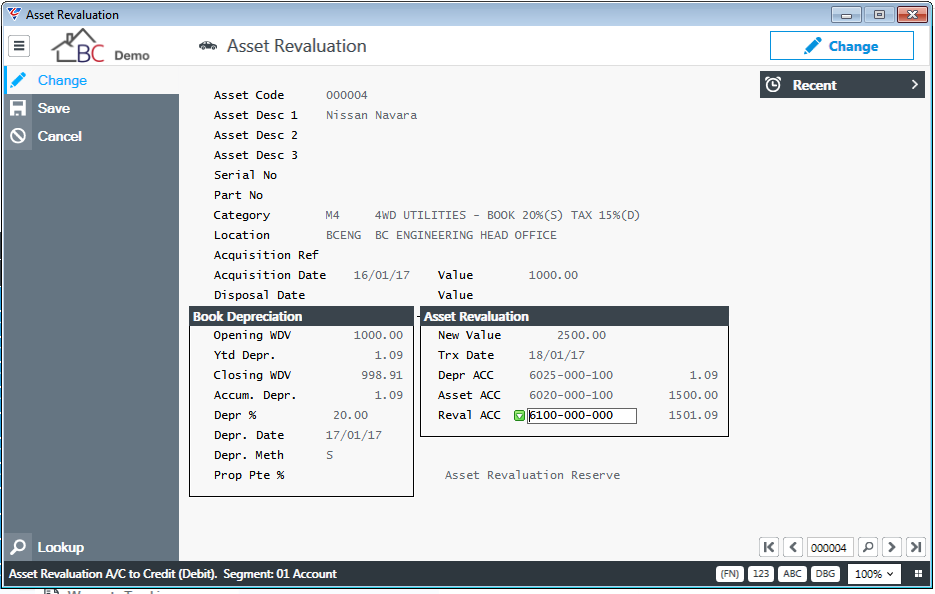The width and height of the screenshot is (935, 594).
Task: Click the status bar hint message
Action: click(173, 574)
